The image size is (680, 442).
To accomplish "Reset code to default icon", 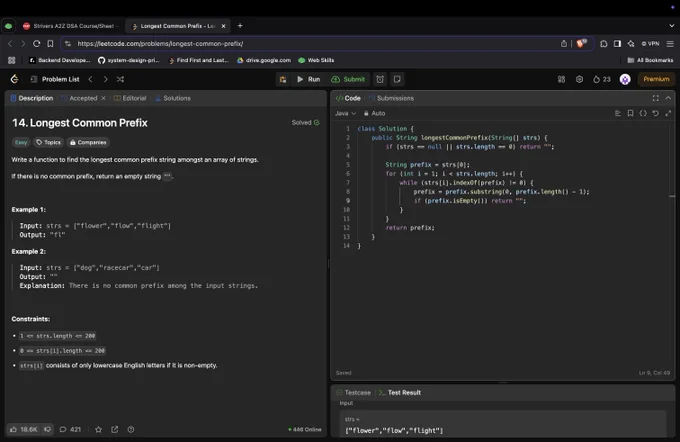I will (655, 113).
